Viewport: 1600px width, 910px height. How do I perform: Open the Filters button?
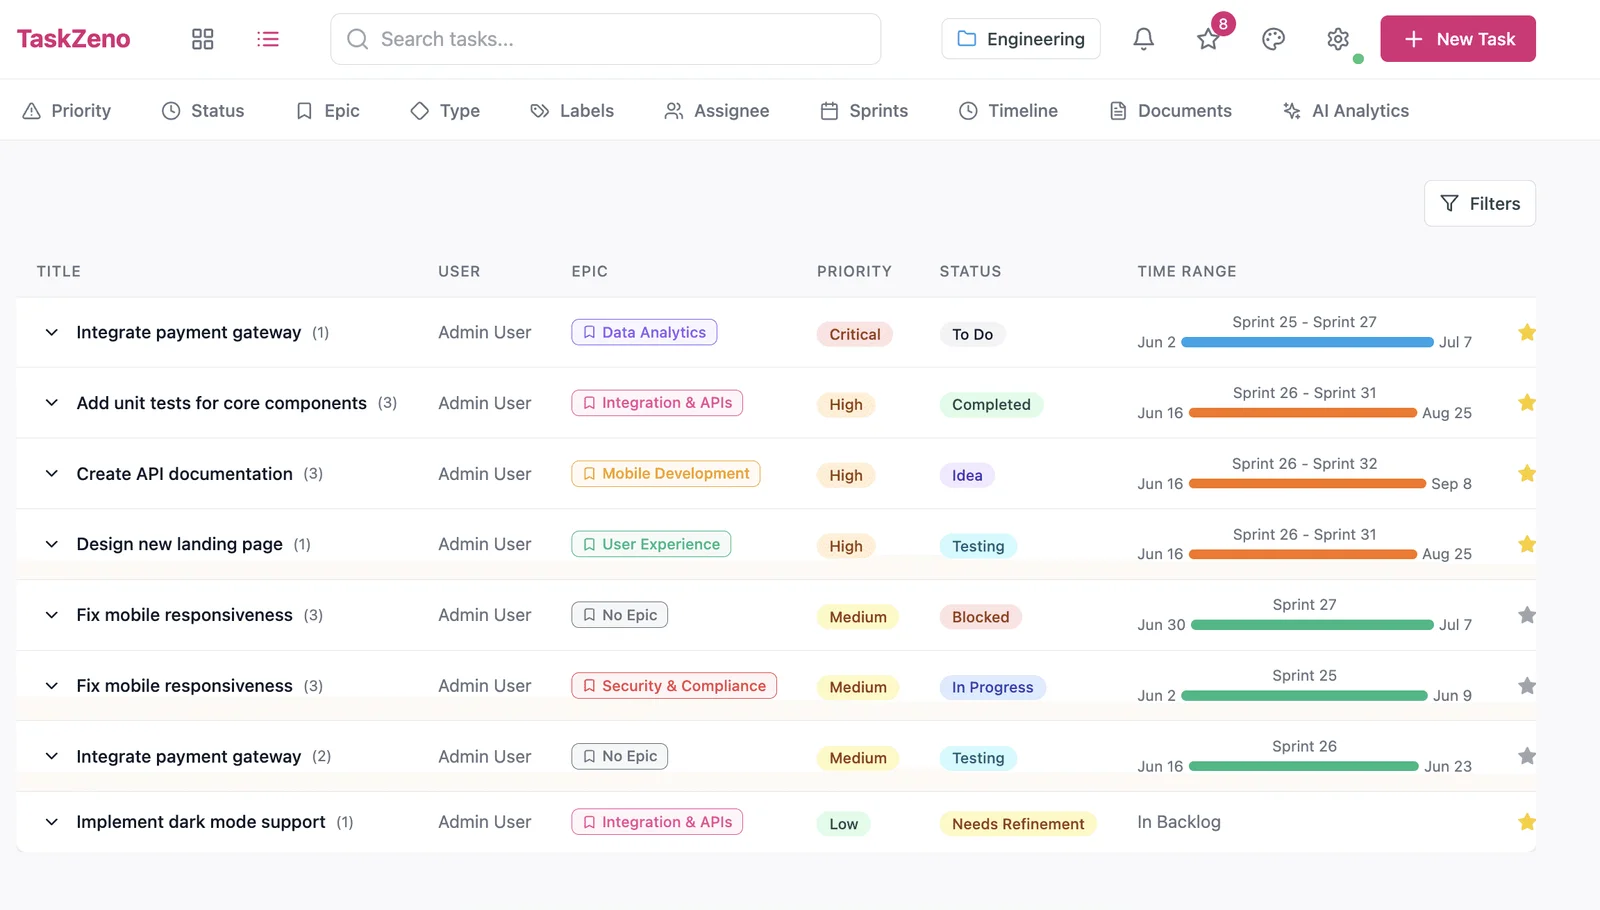tap(1479, 204)
